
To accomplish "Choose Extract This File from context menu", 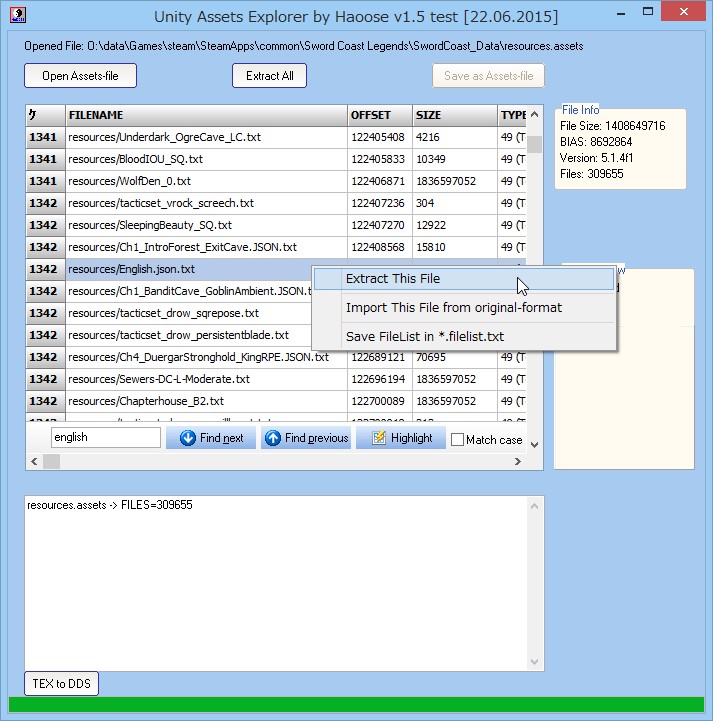I will click(464, 279).
